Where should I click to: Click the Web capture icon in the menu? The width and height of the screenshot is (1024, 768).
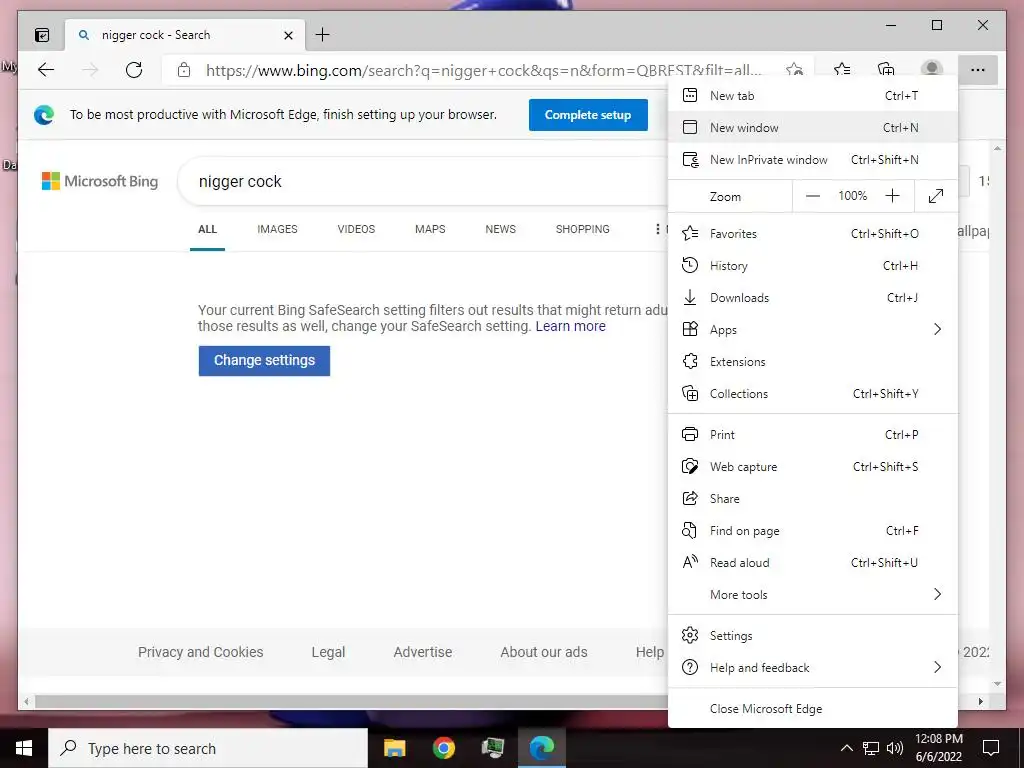point(690,466)
